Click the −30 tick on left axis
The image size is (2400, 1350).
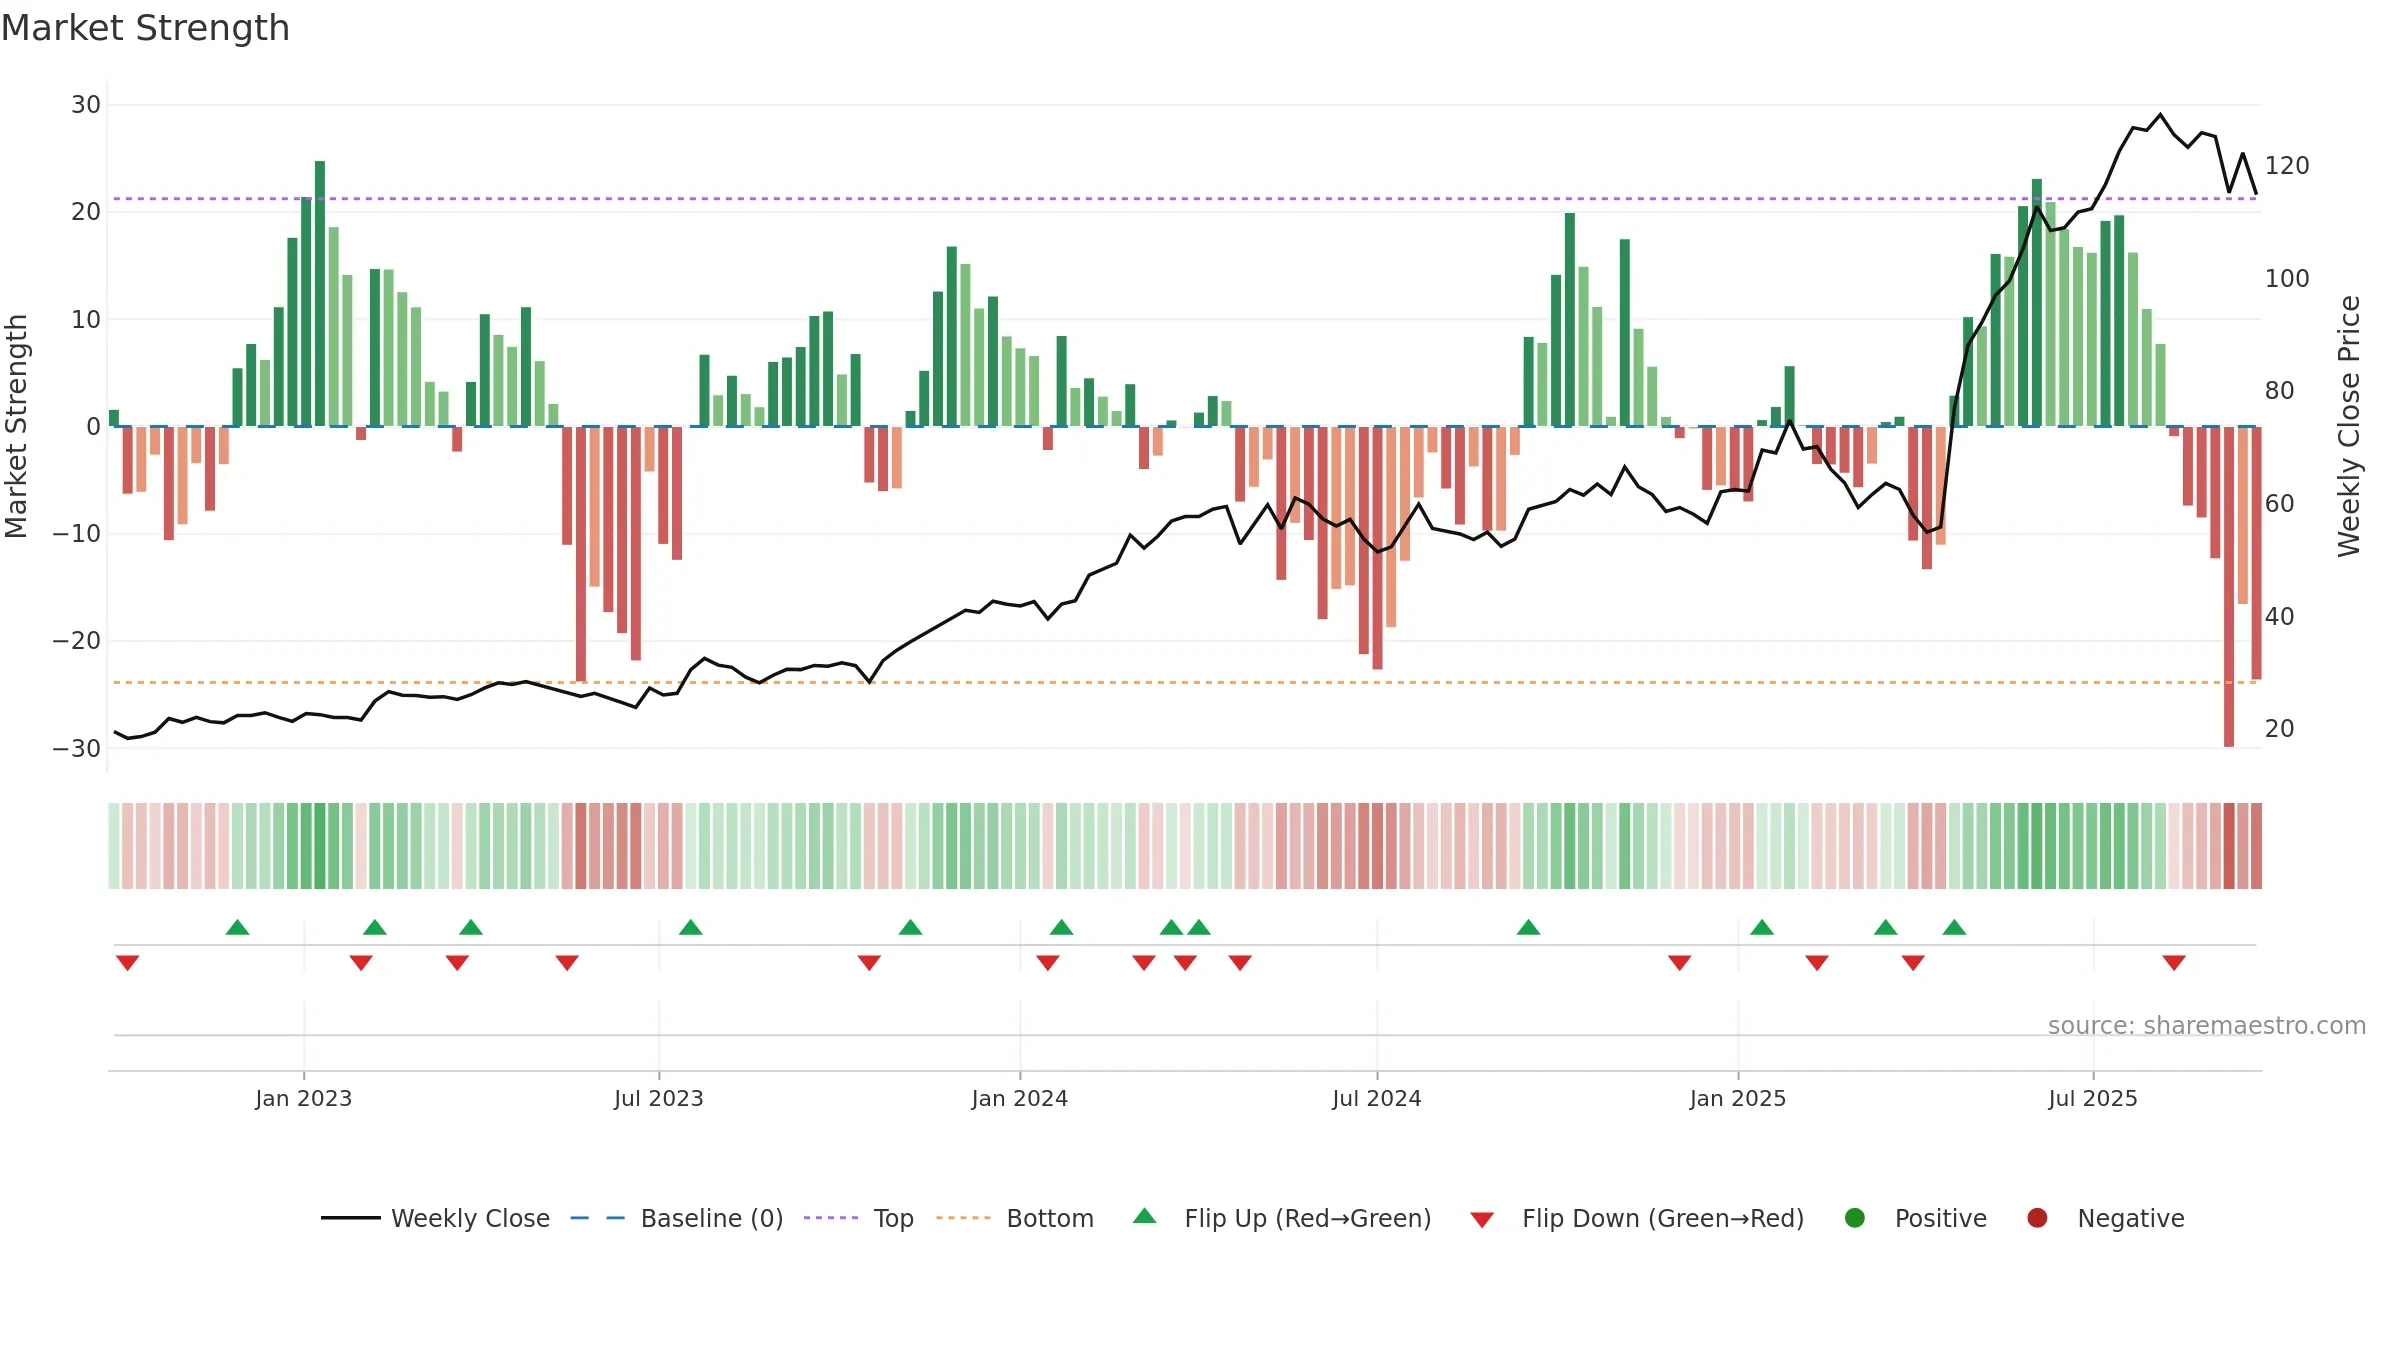77,748
